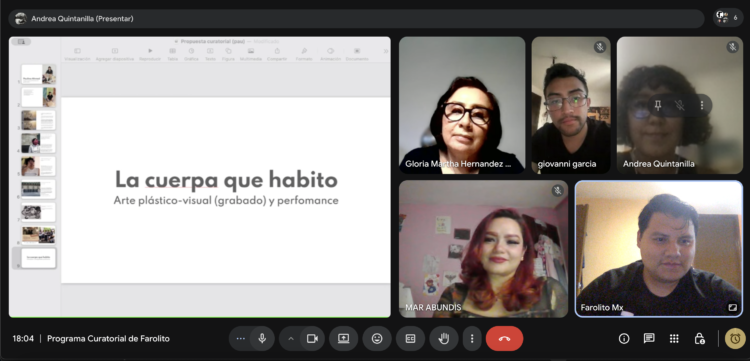Select slide 5 thumbnail in navigator
750x361 pixels.
click(38, 166)
